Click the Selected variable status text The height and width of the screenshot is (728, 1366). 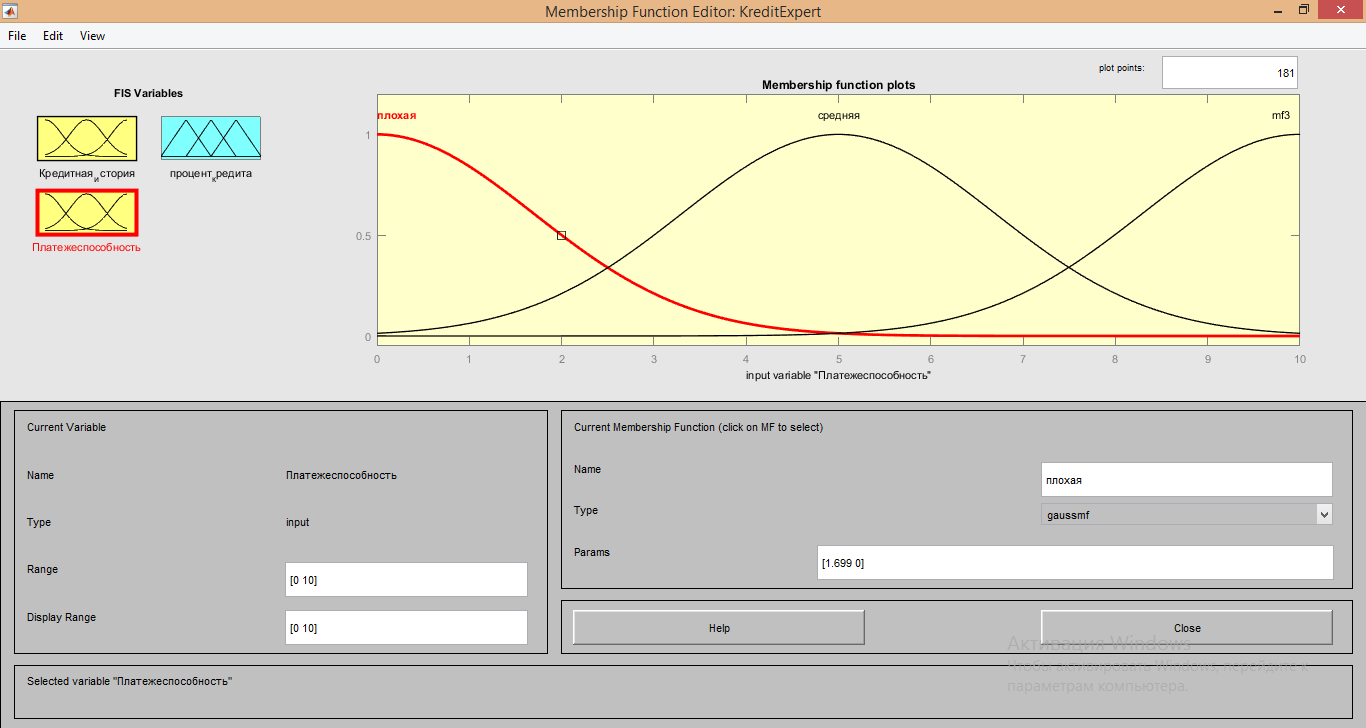point(129,681)
